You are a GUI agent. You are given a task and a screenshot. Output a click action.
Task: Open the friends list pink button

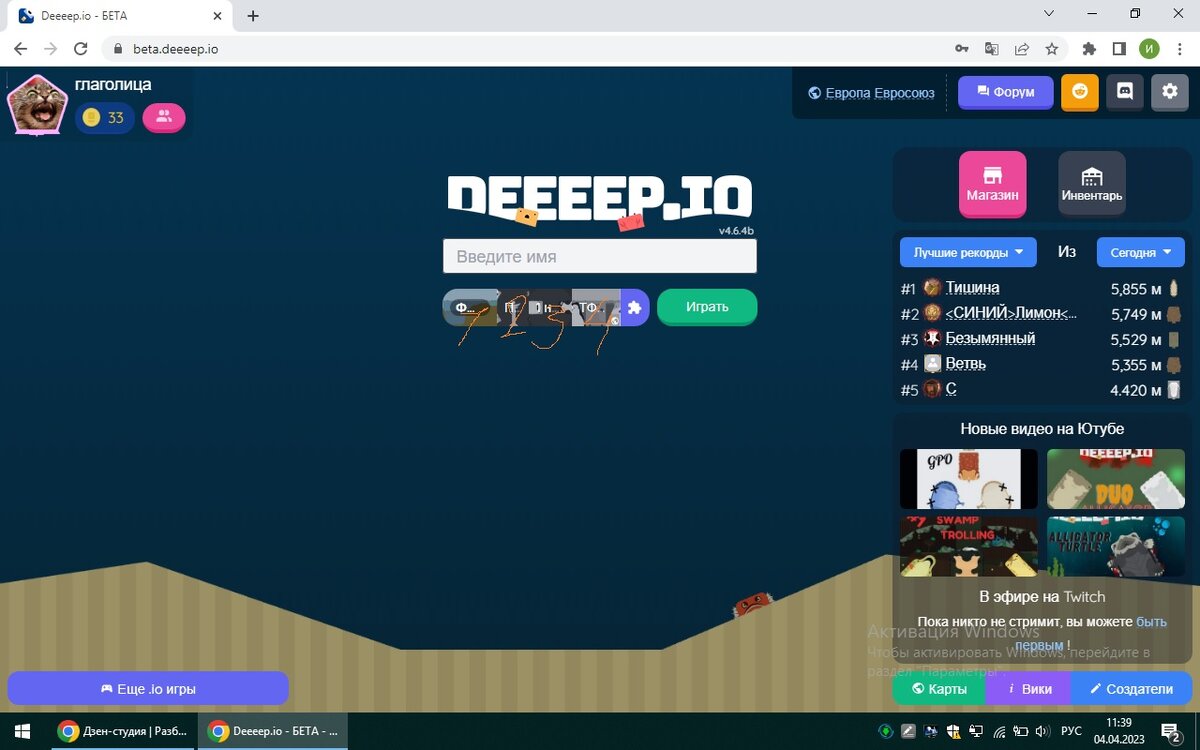click(164, 117)
